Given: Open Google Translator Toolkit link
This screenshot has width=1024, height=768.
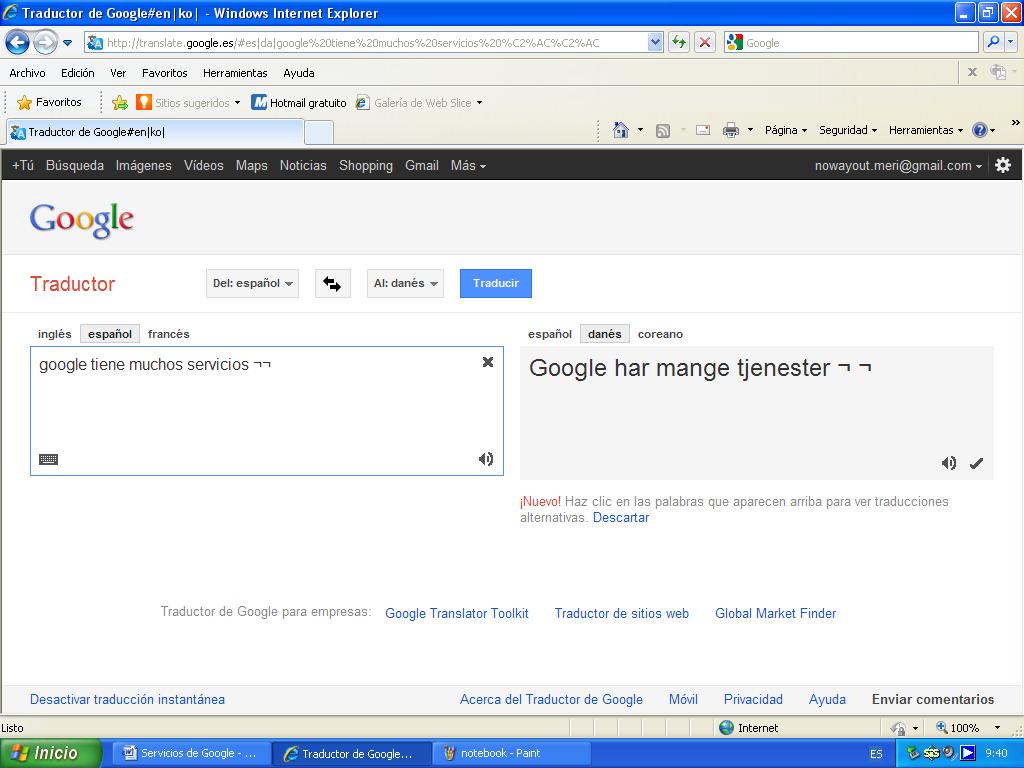Looking at the screenshot, I should (x=456, y=613).
